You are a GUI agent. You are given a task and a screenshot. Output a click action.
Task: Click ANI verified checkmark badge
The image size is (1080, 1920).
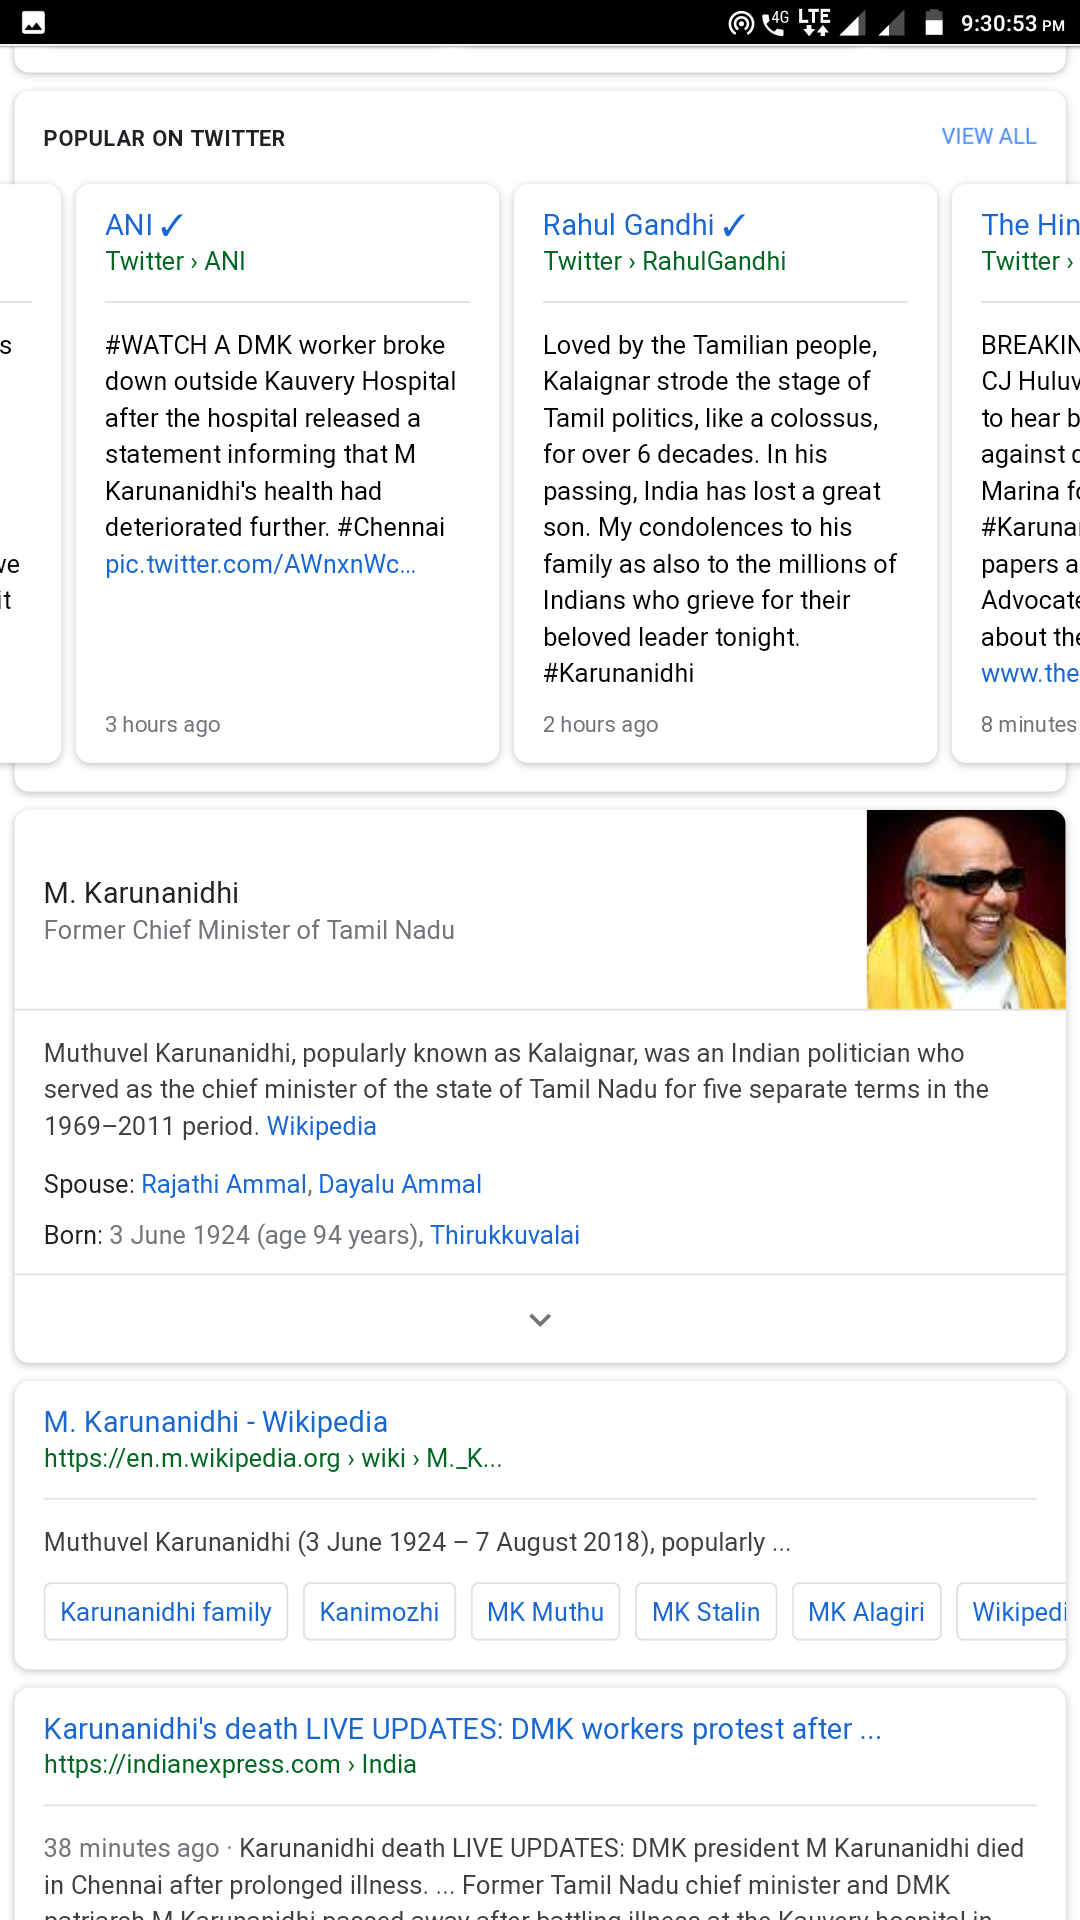172,226
